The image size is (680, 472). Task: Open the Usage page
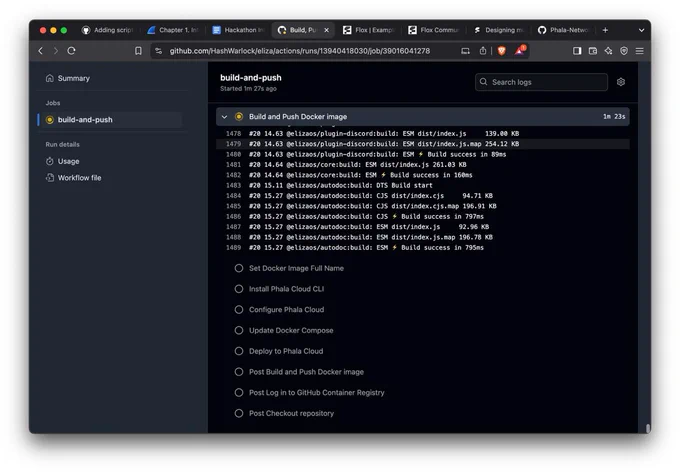pos(68,161)
